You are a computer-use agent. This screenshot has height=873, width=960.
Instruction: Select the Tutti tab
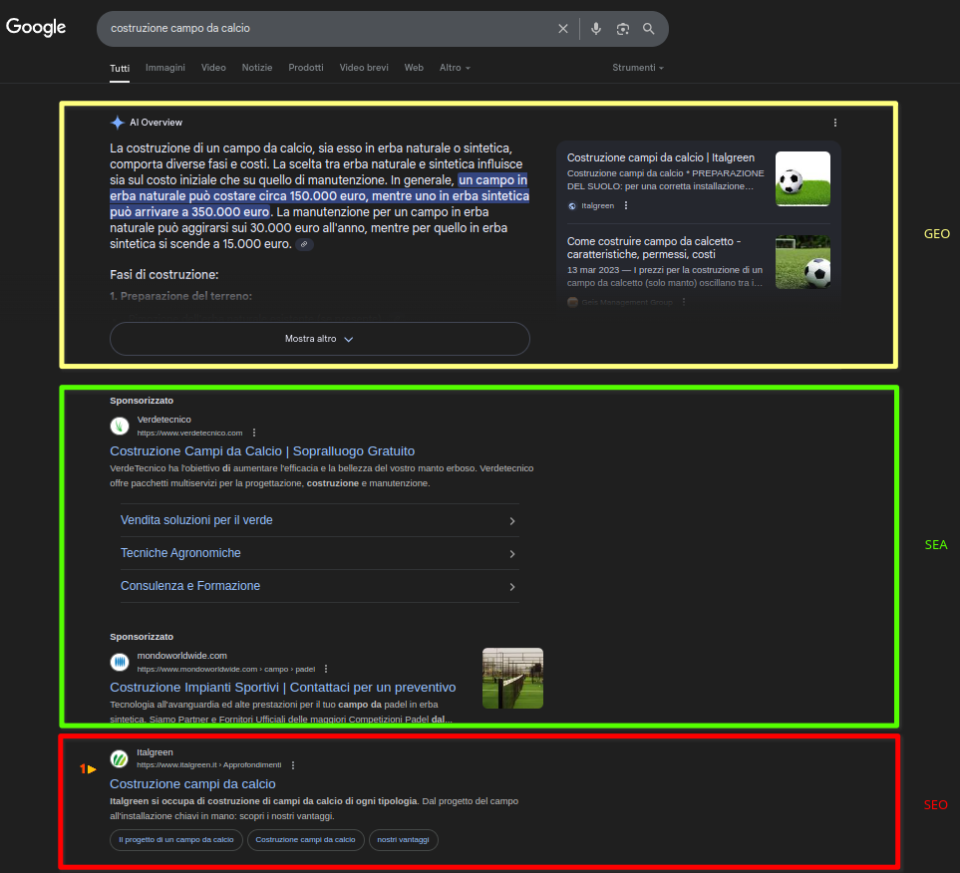pyautogui.click(x=119, y=68)
